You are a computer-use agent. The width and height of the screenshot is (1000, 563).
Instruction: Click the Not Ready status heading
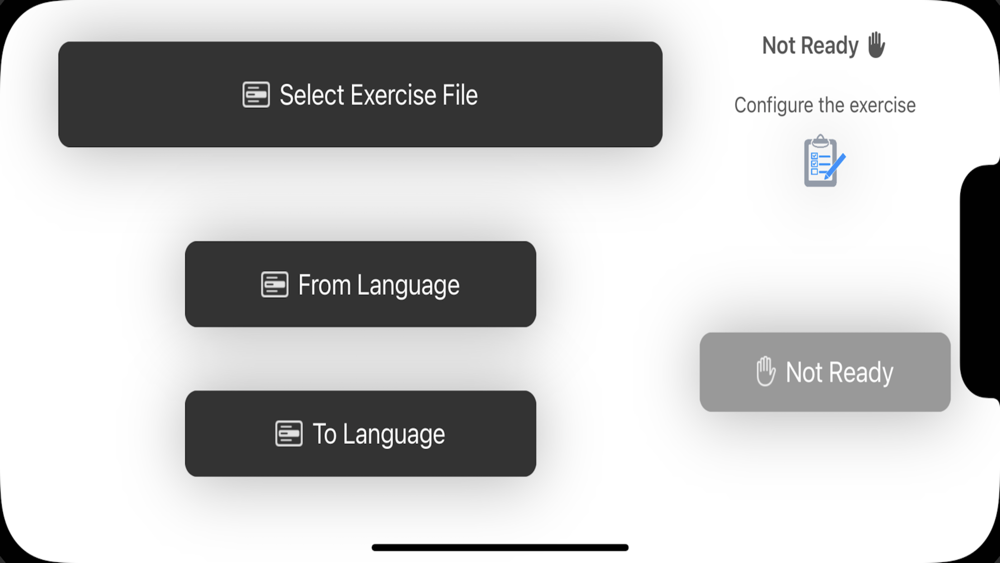click(810, 46)
